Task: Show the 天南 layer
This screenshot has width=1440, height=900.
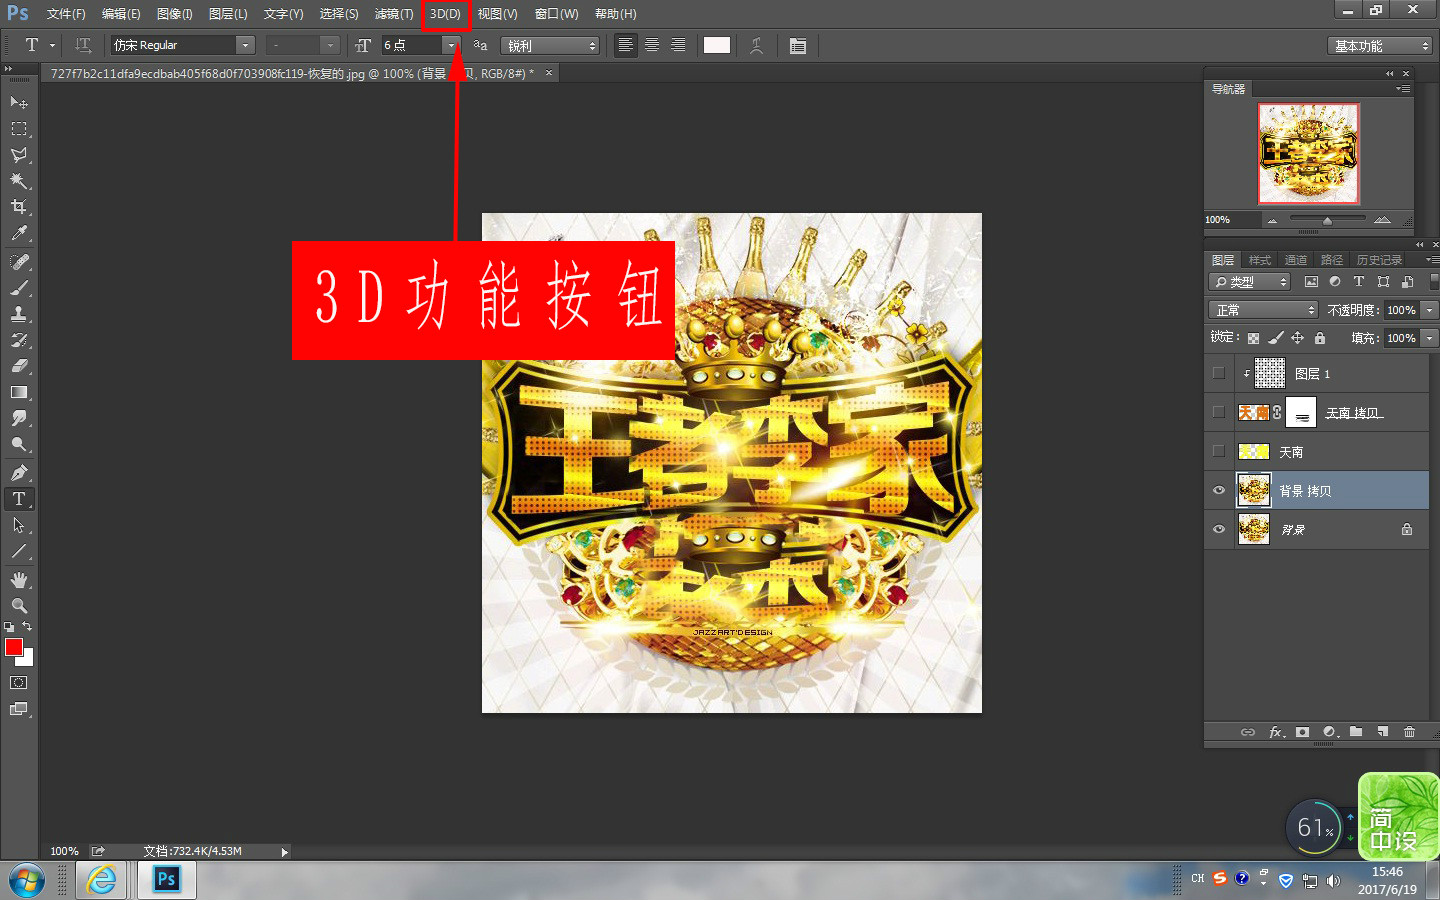Action: [x=1218, y=451]
